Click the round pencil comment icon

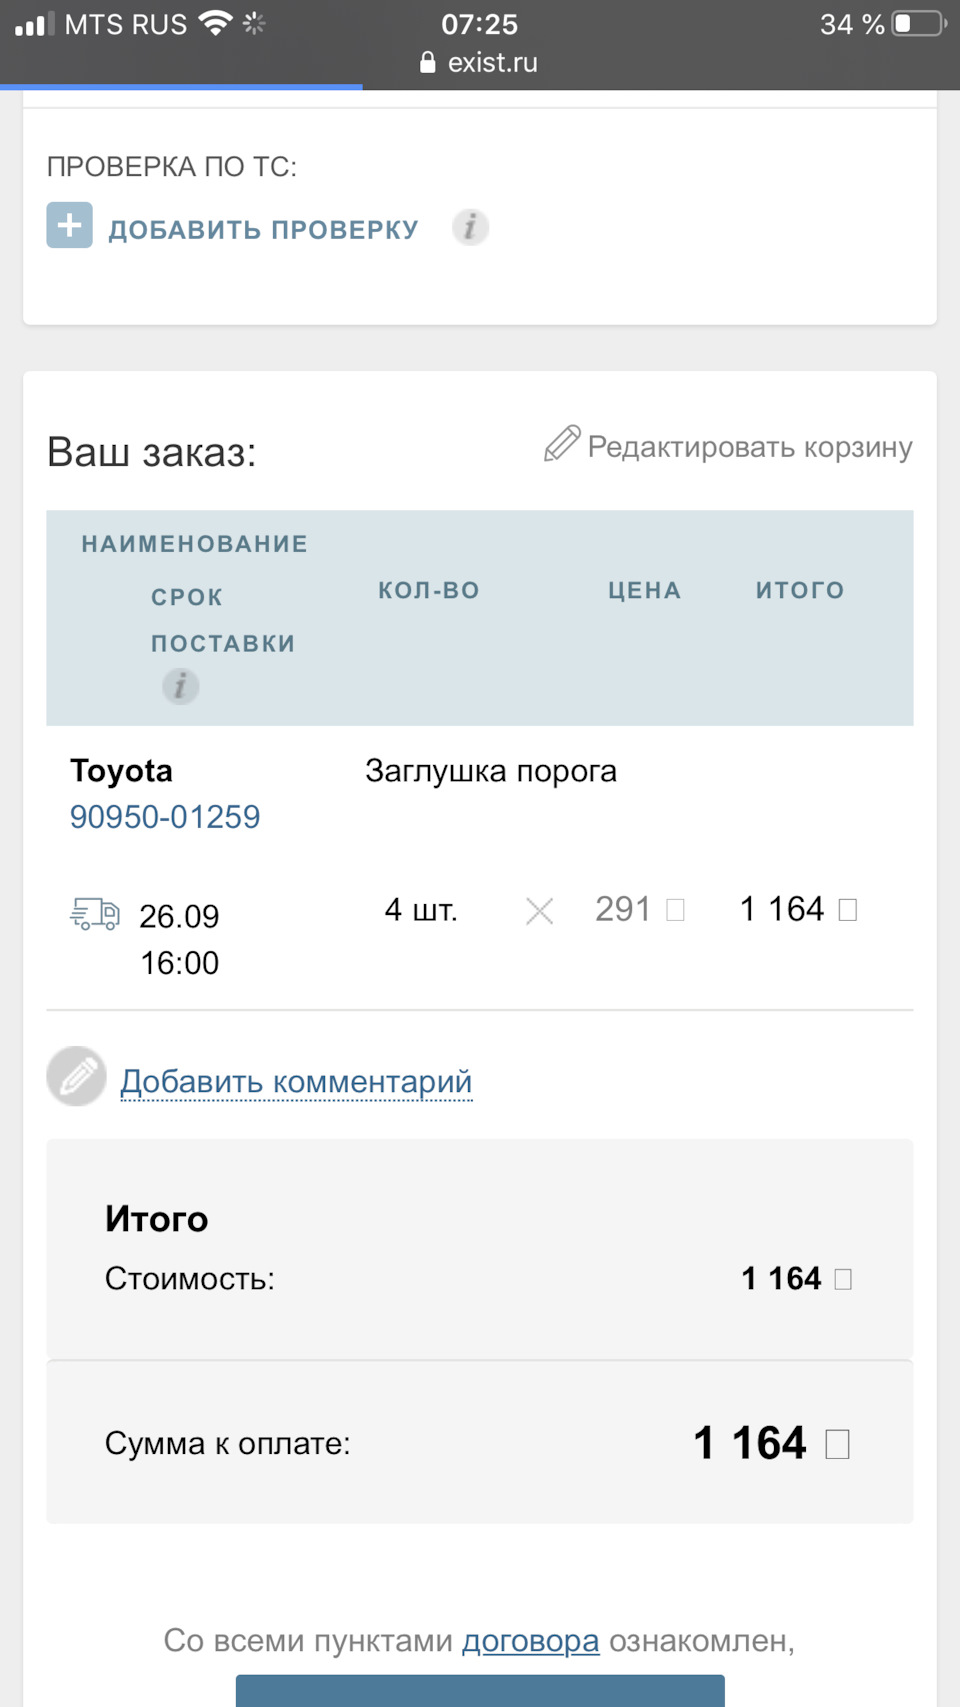pyautogui.click(x=77, y=1077)
